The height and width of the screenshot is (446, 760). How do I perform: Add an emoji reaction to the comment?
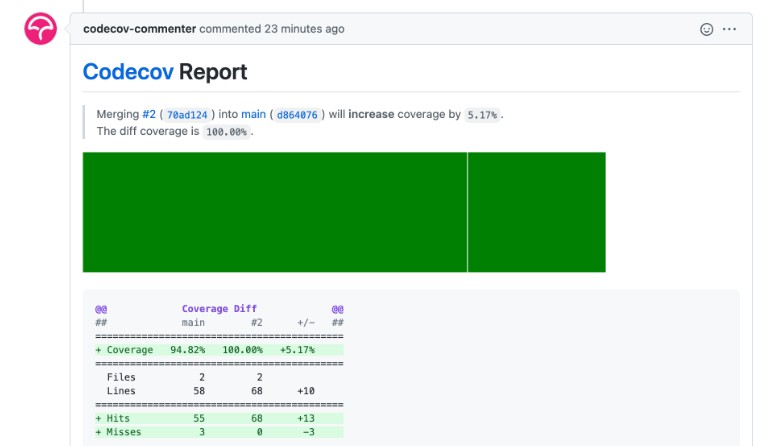pos(706,29)
